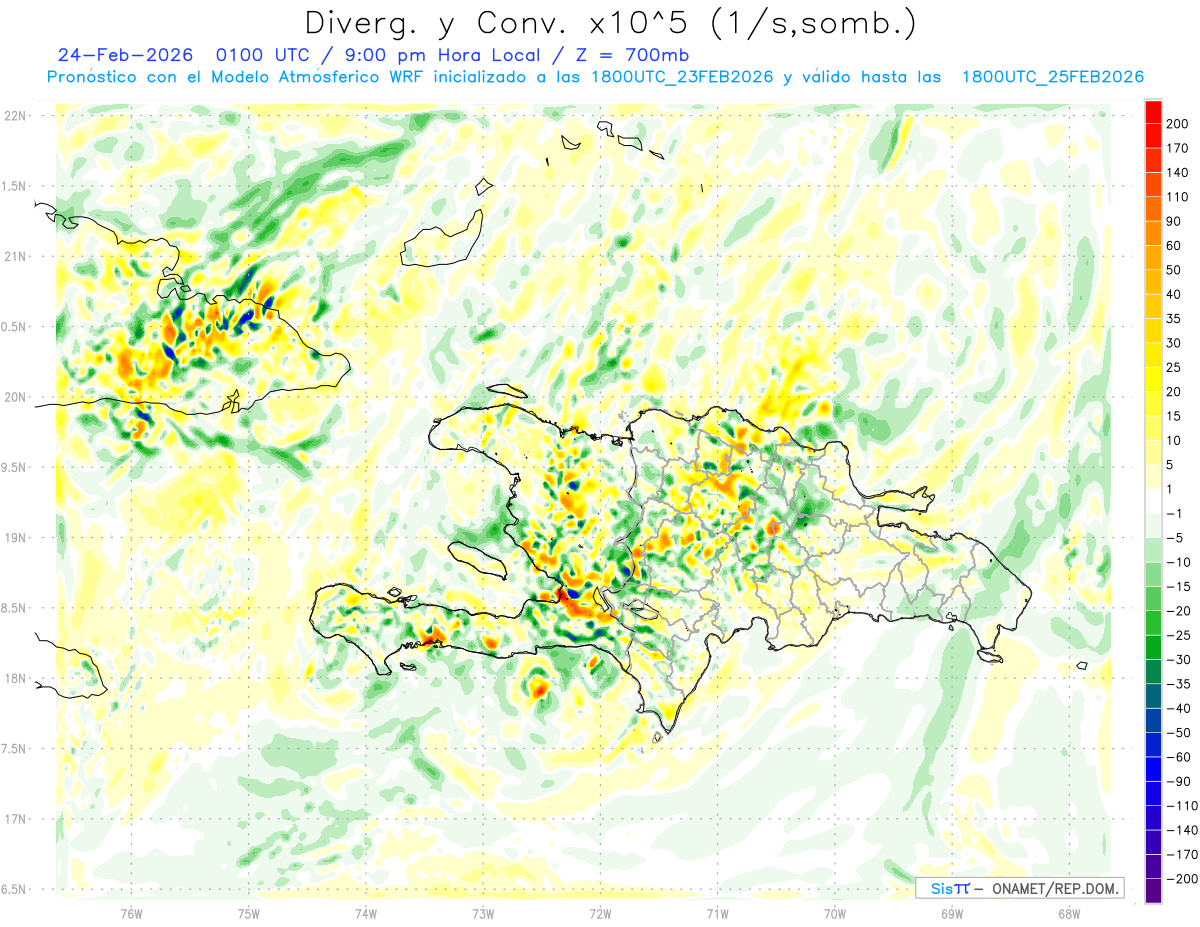This screenshot has width=1200, height=927.
Task: Click the '73W' longitude label
Action: coord(483,913)
